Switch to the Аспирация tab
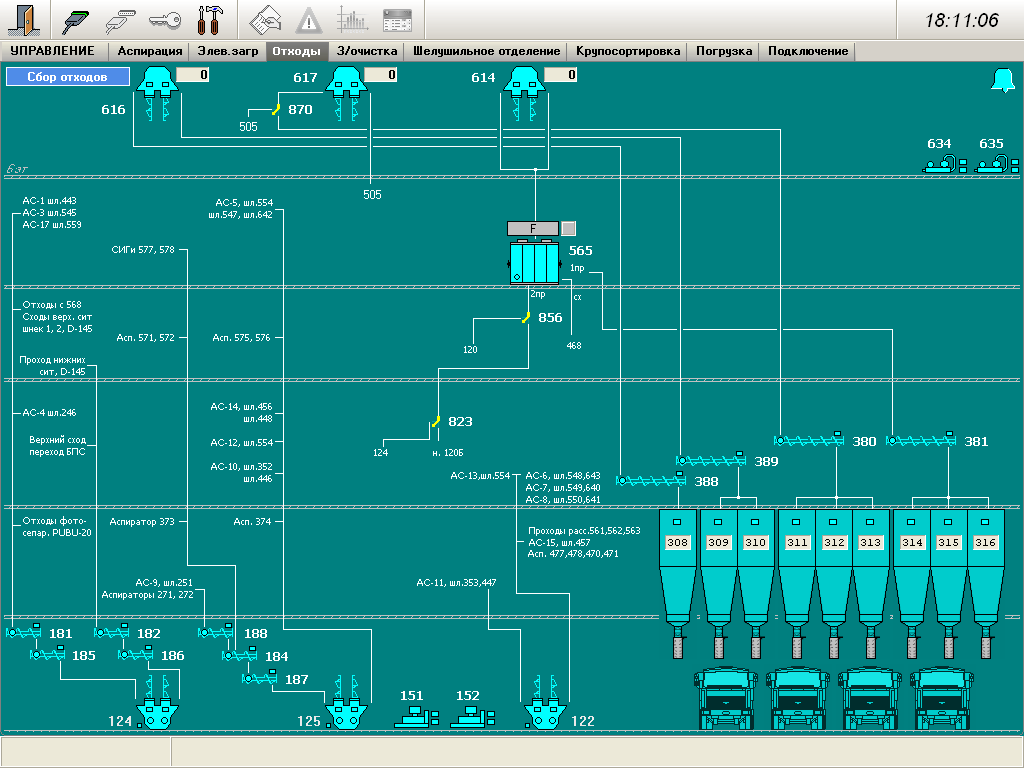Viewport: 1024px width, 768px height. point(149,51)
